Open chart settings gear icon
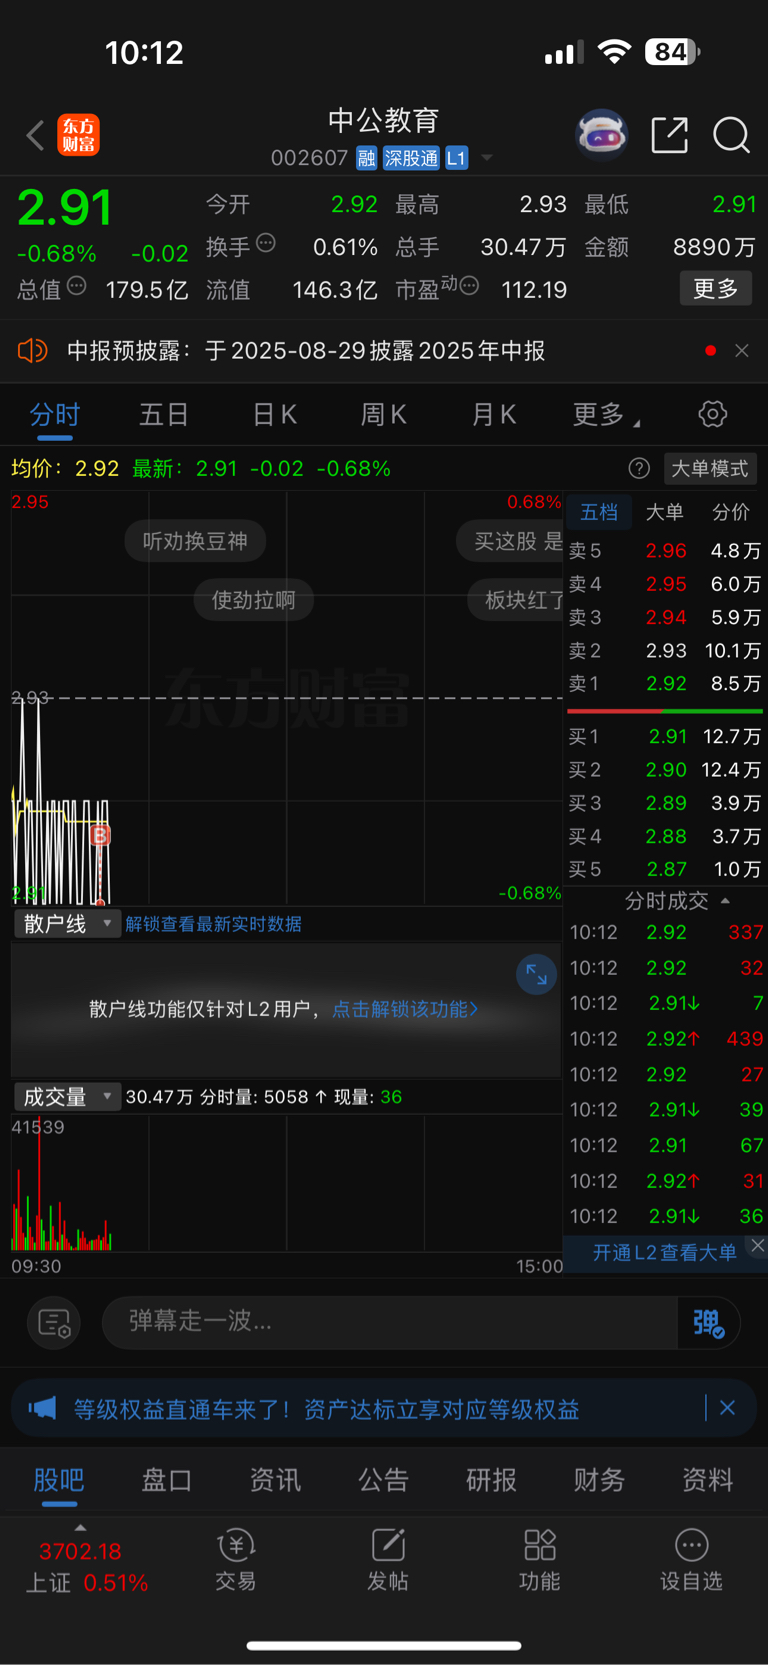This screenshot has width=768, height=1665. [x=712, y=414]
